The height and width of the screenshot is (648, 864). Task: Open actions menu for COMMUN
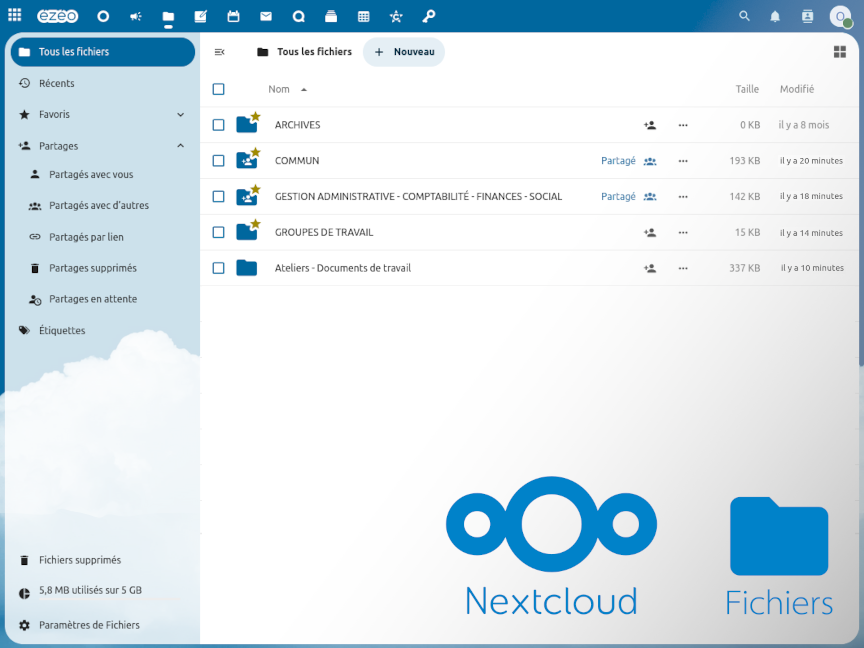tap(683, 161)
